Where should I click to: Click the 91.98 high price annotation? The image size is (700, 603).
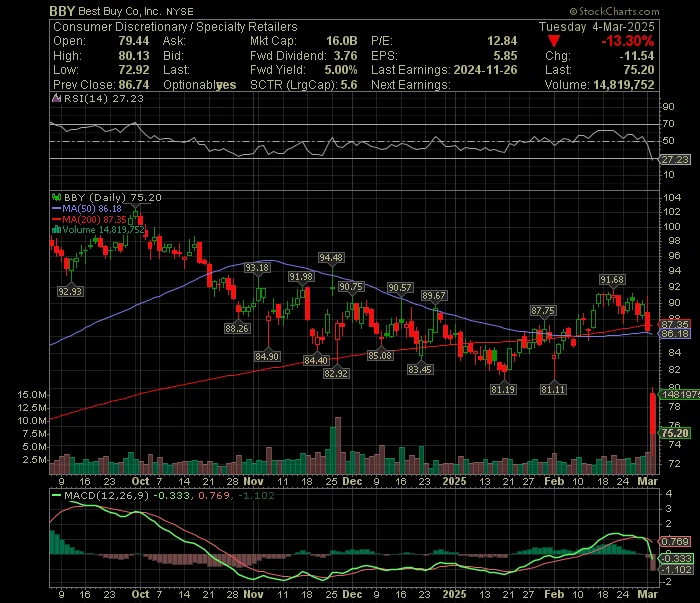(300, 277)
